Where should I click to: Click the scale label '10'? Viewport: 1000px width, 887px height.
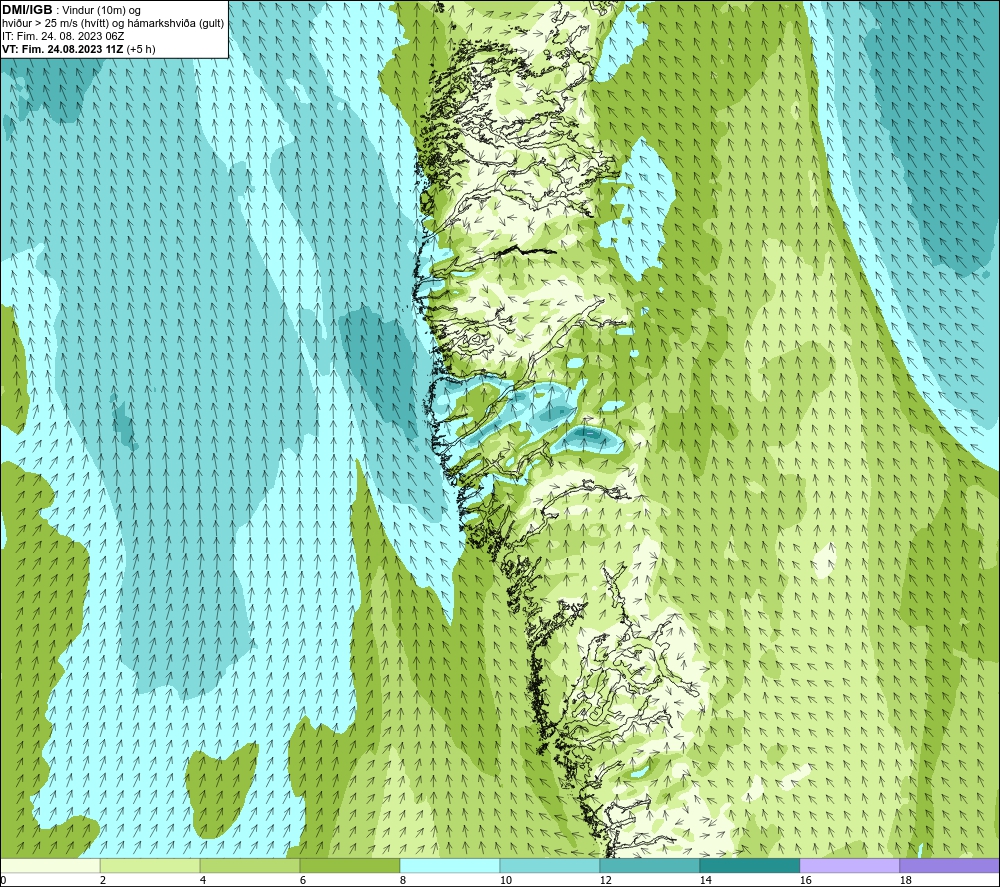tap(505, 881)
